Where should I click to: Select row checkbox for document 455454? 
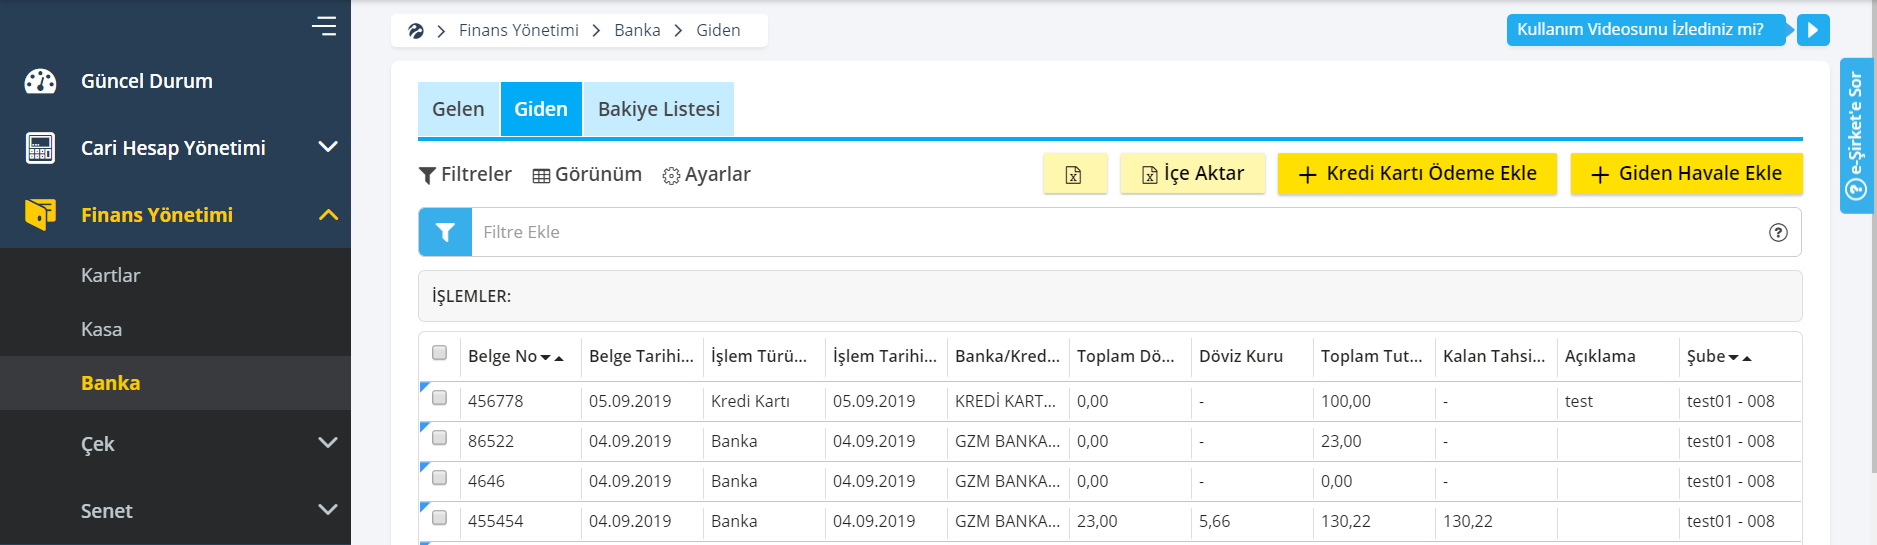click(x=439, y=517)
